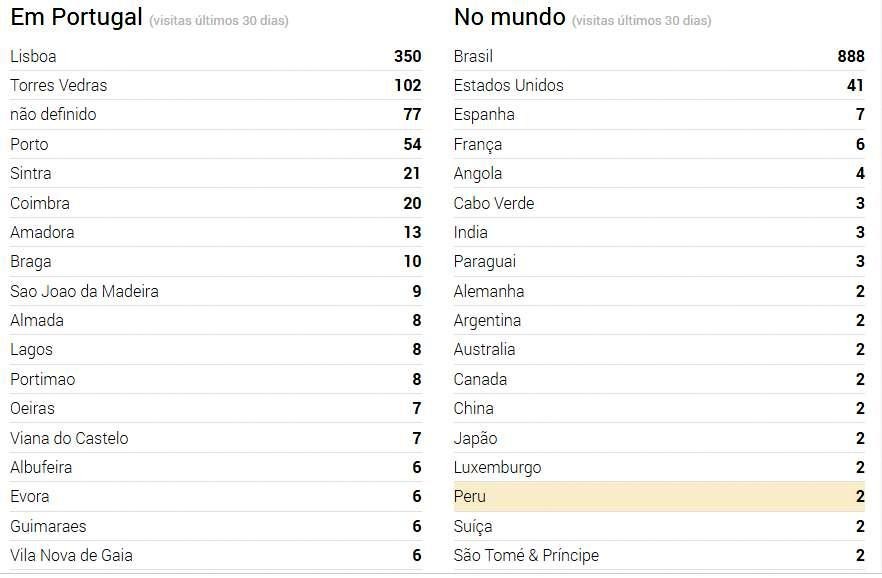The height and width of the screenshot is (578, 882).
Task: Select Sao Joao da Madeira row
Action: click(x=84, y=292)
